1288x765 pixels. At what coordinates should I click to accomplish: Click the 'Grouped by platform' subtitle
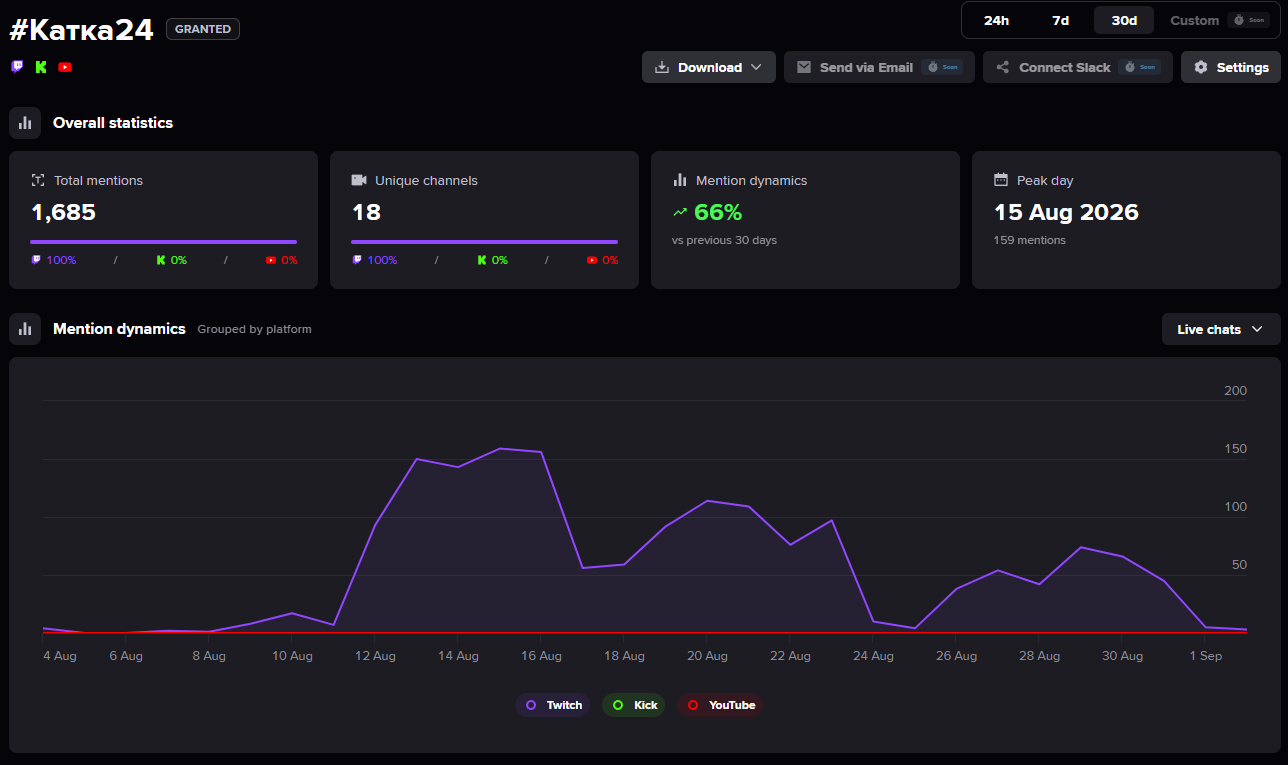[x=254, y=329]
